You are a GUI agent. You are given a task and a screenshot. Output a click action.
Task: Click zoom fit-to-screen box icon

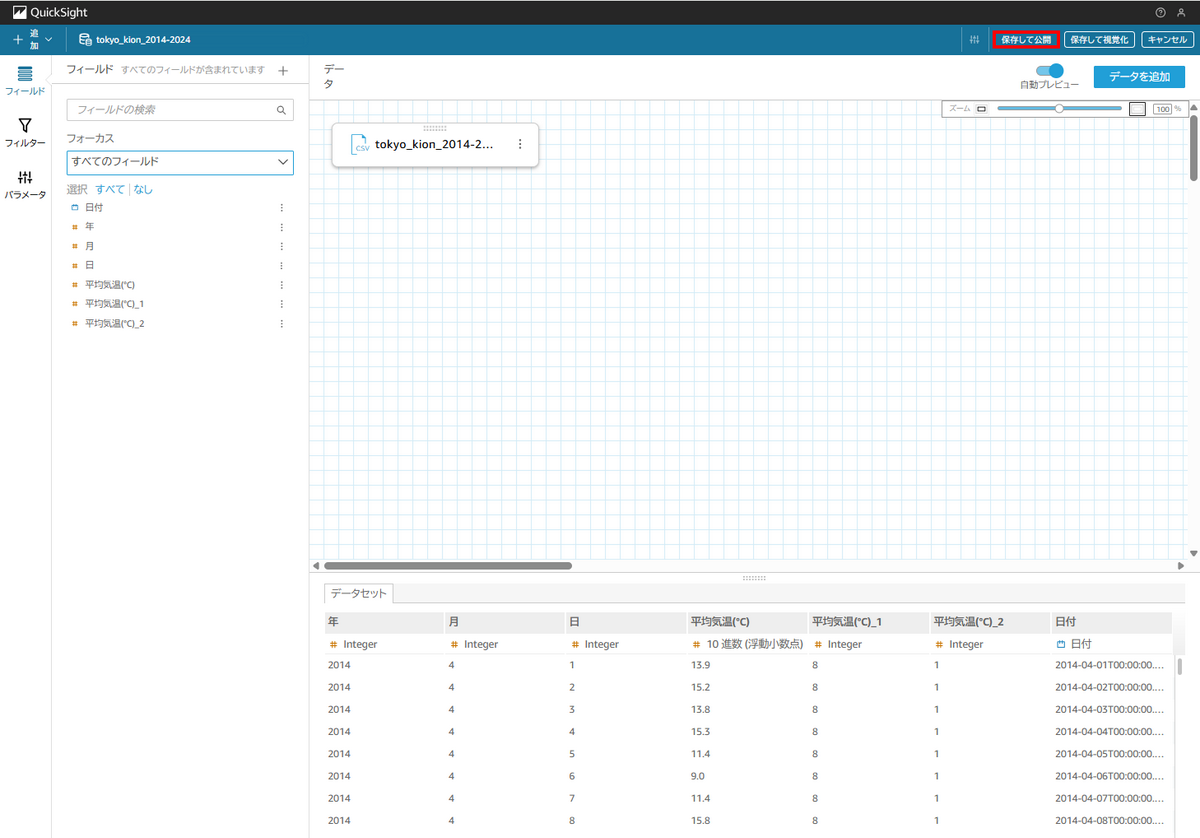point(1137,109)
